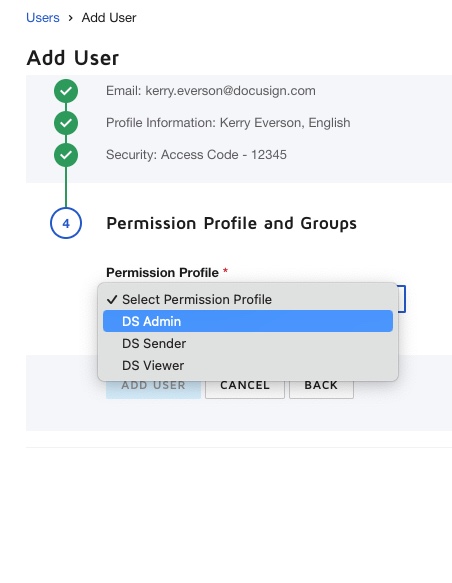The height and width of the screenshot is (583, 452).
Task: Open the Profile Information step summary
Action: click(x=228, y=123)
